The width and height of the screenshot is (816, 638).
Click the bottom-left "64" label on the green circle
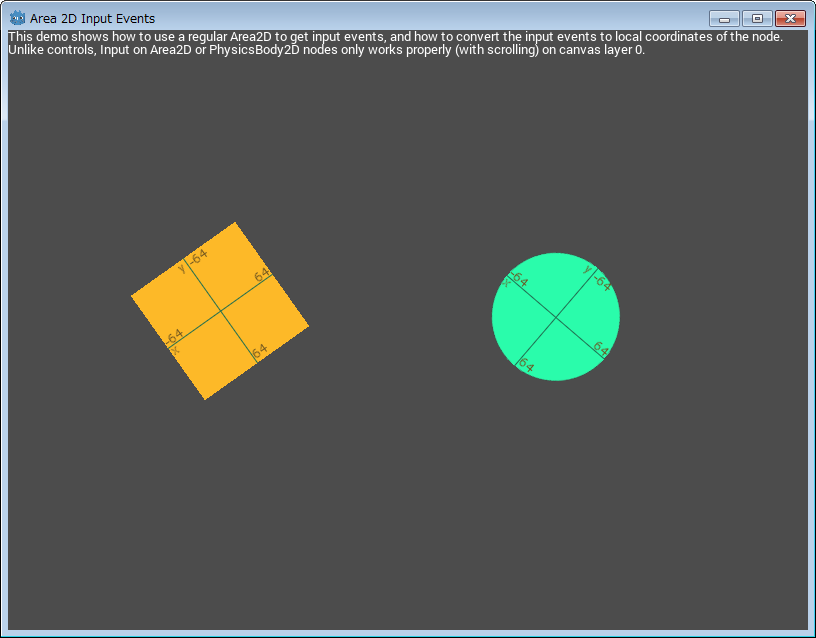525,366
